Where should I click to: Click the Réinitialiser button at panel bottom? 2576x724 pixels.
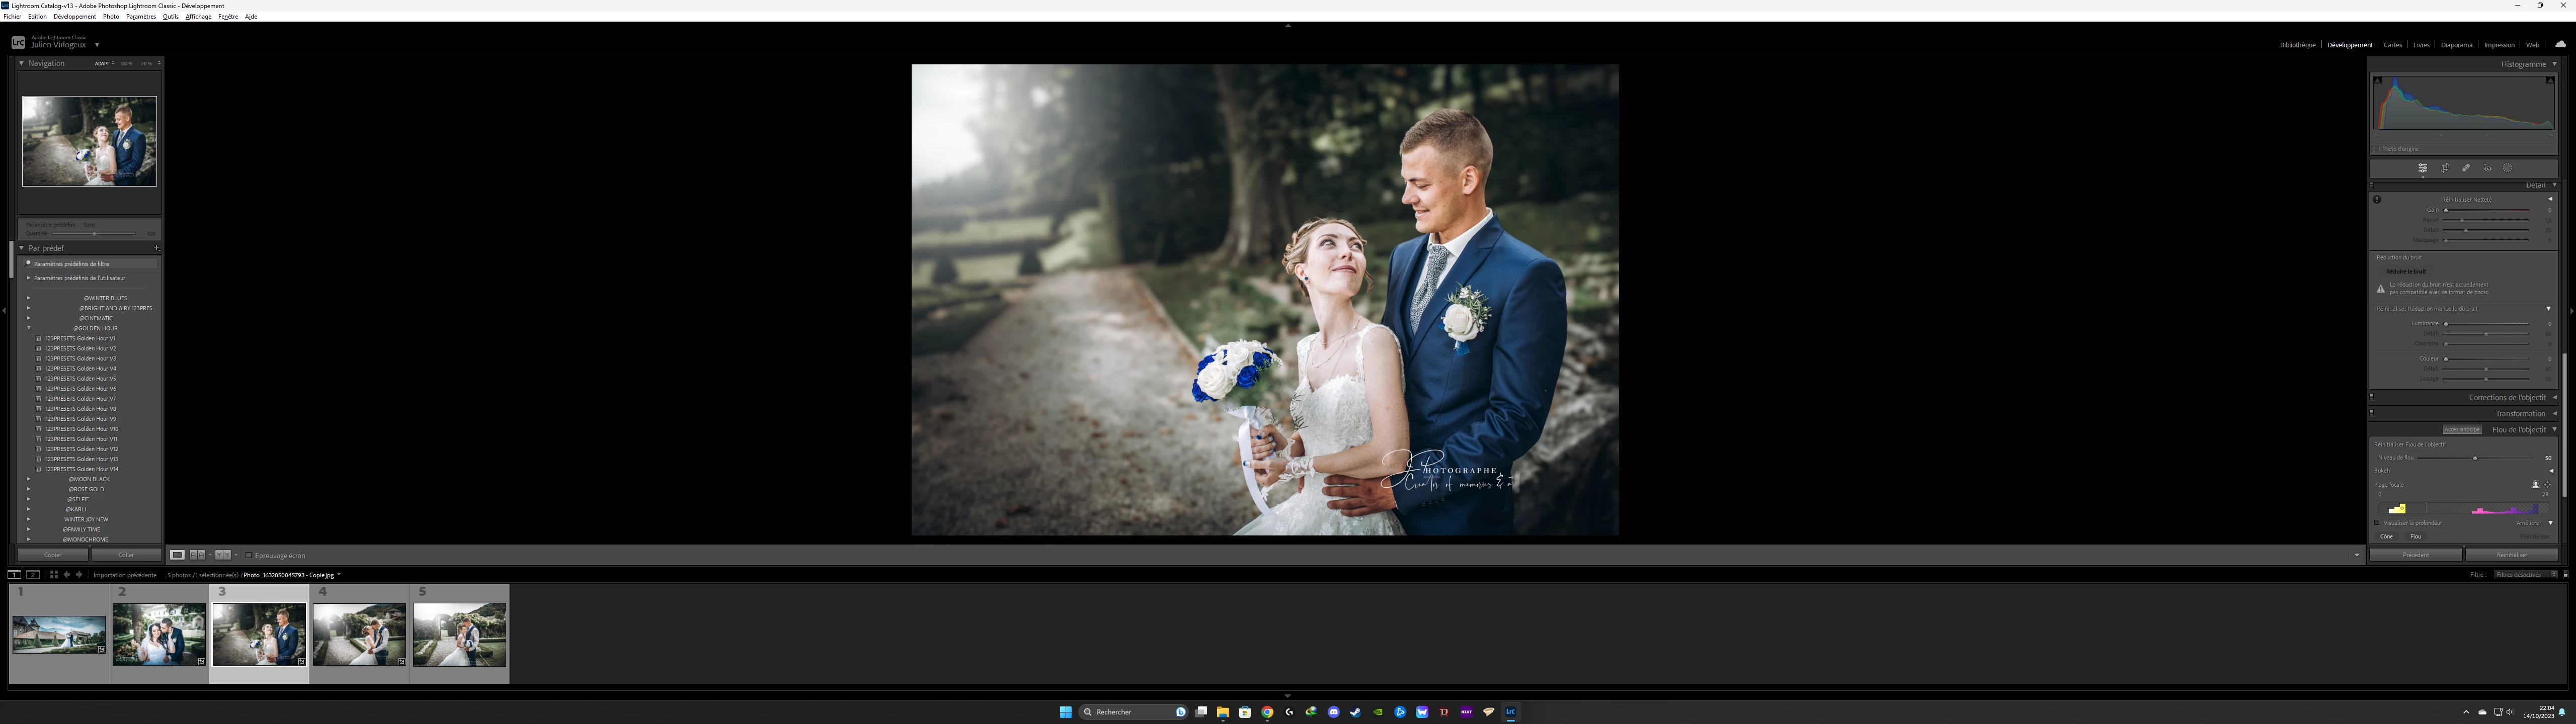click(x=2511, y=555)
